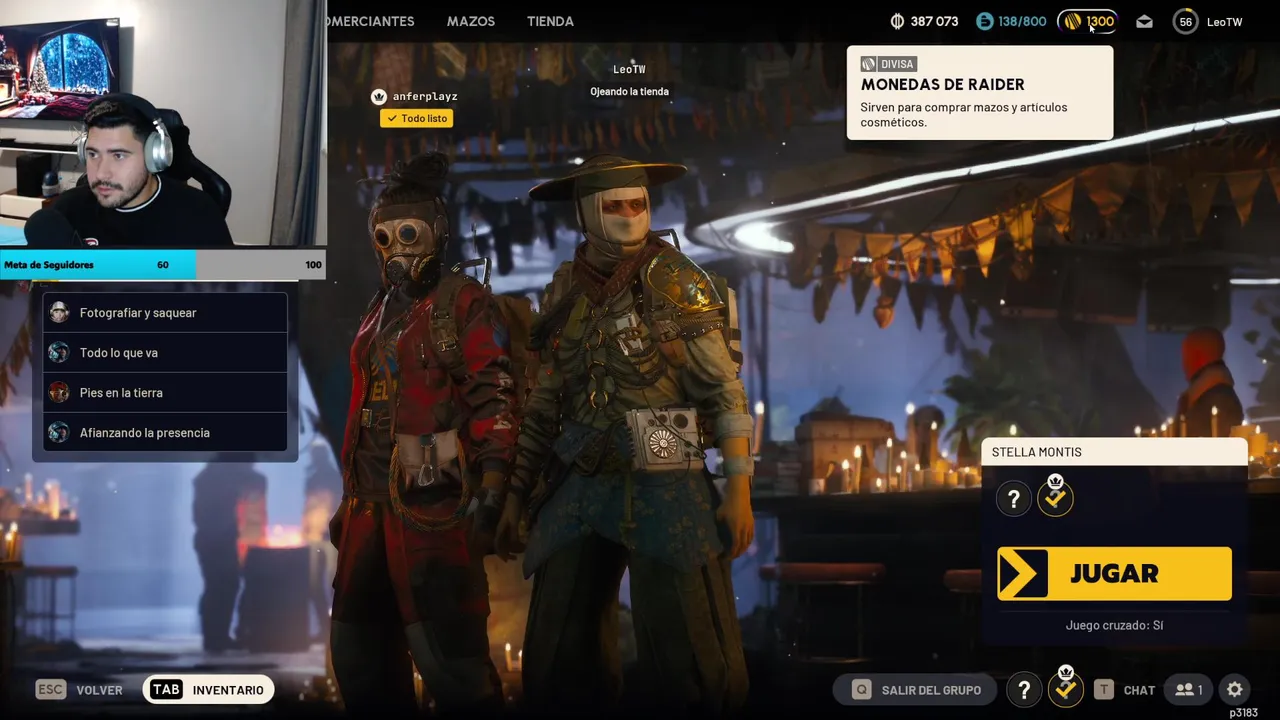Click the Pies en la tierra portrait icon

pyautogui.click(x=59, y=393)
